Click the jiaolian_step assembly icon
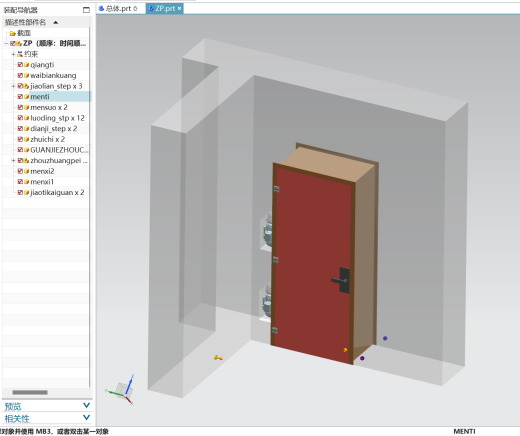The image size is (520, 436). click(26, 86)
